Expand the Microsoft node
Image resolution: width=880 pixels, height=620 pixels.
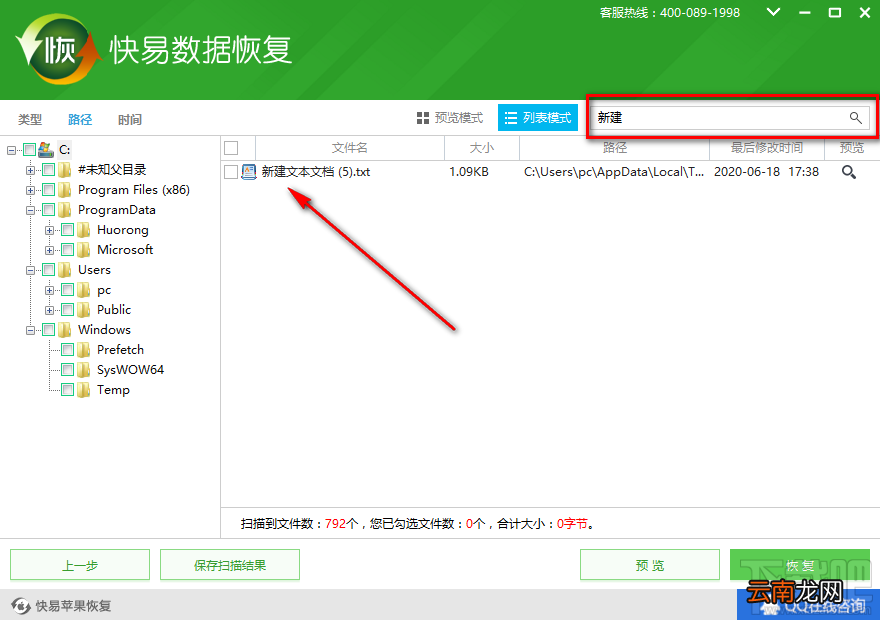tap(49, 250)
